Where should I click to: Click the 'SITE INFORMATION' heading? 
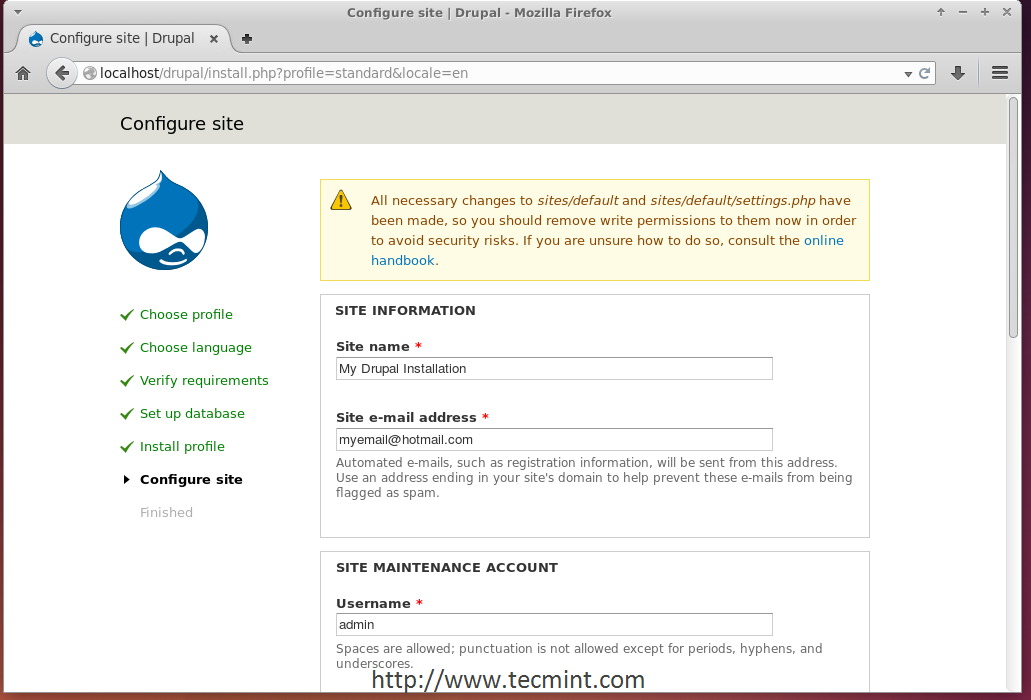405,310
